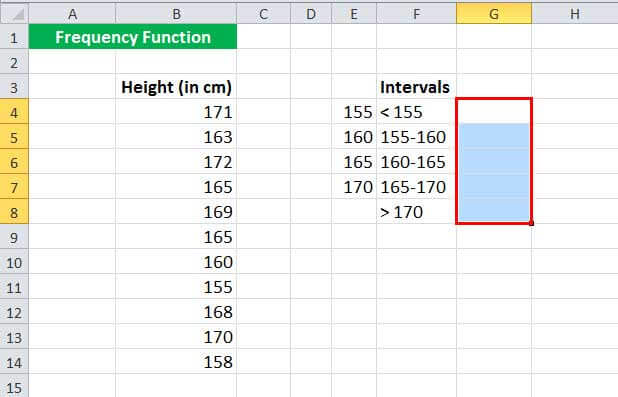Select height cell with 171
The height and width of the screenshot is (397, 618).
coord(176,112)
